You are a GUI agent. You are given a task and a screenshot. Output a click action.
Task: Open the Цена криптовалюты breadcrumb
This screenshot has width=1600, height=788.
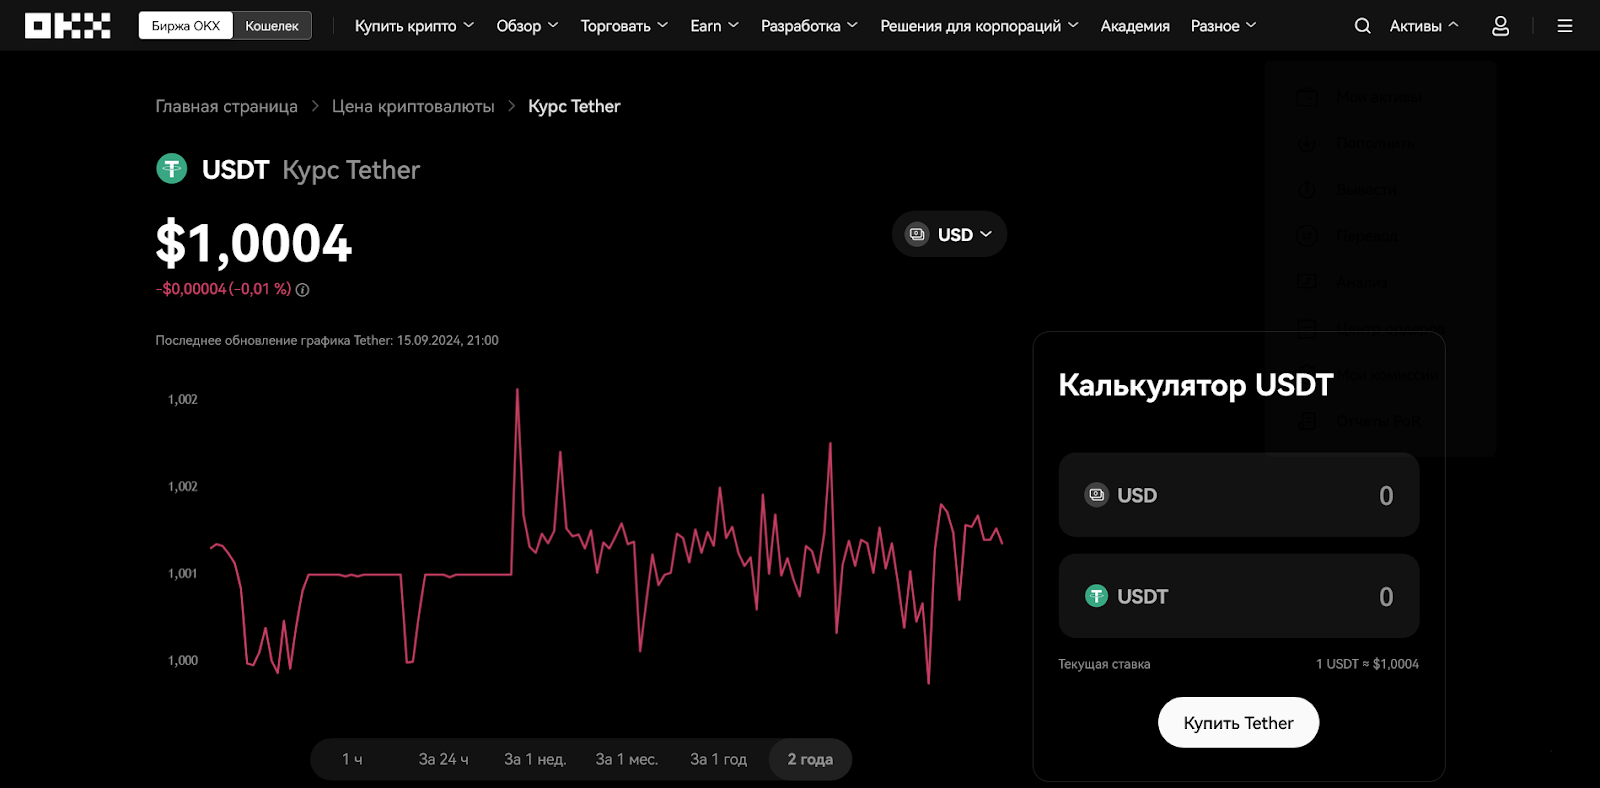[413, 106]
